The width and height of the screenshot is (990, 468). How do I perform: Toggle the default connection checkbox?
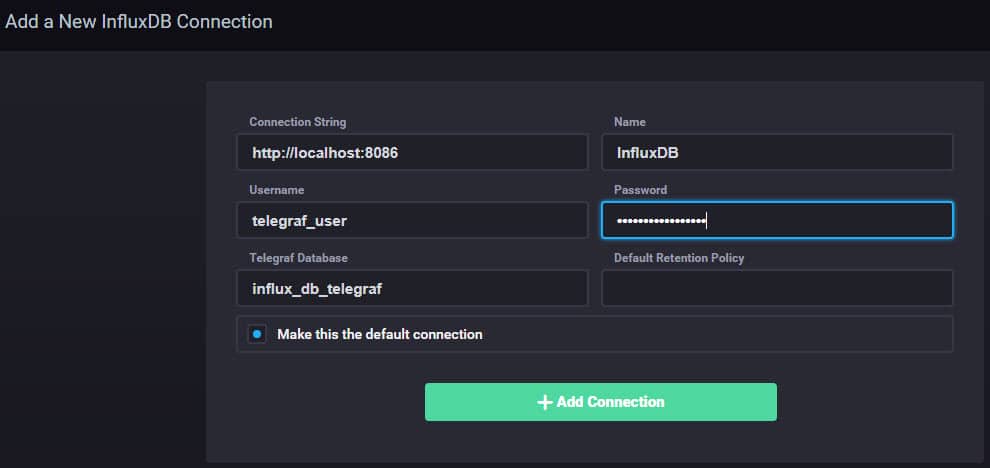click(x=257, y=334)
